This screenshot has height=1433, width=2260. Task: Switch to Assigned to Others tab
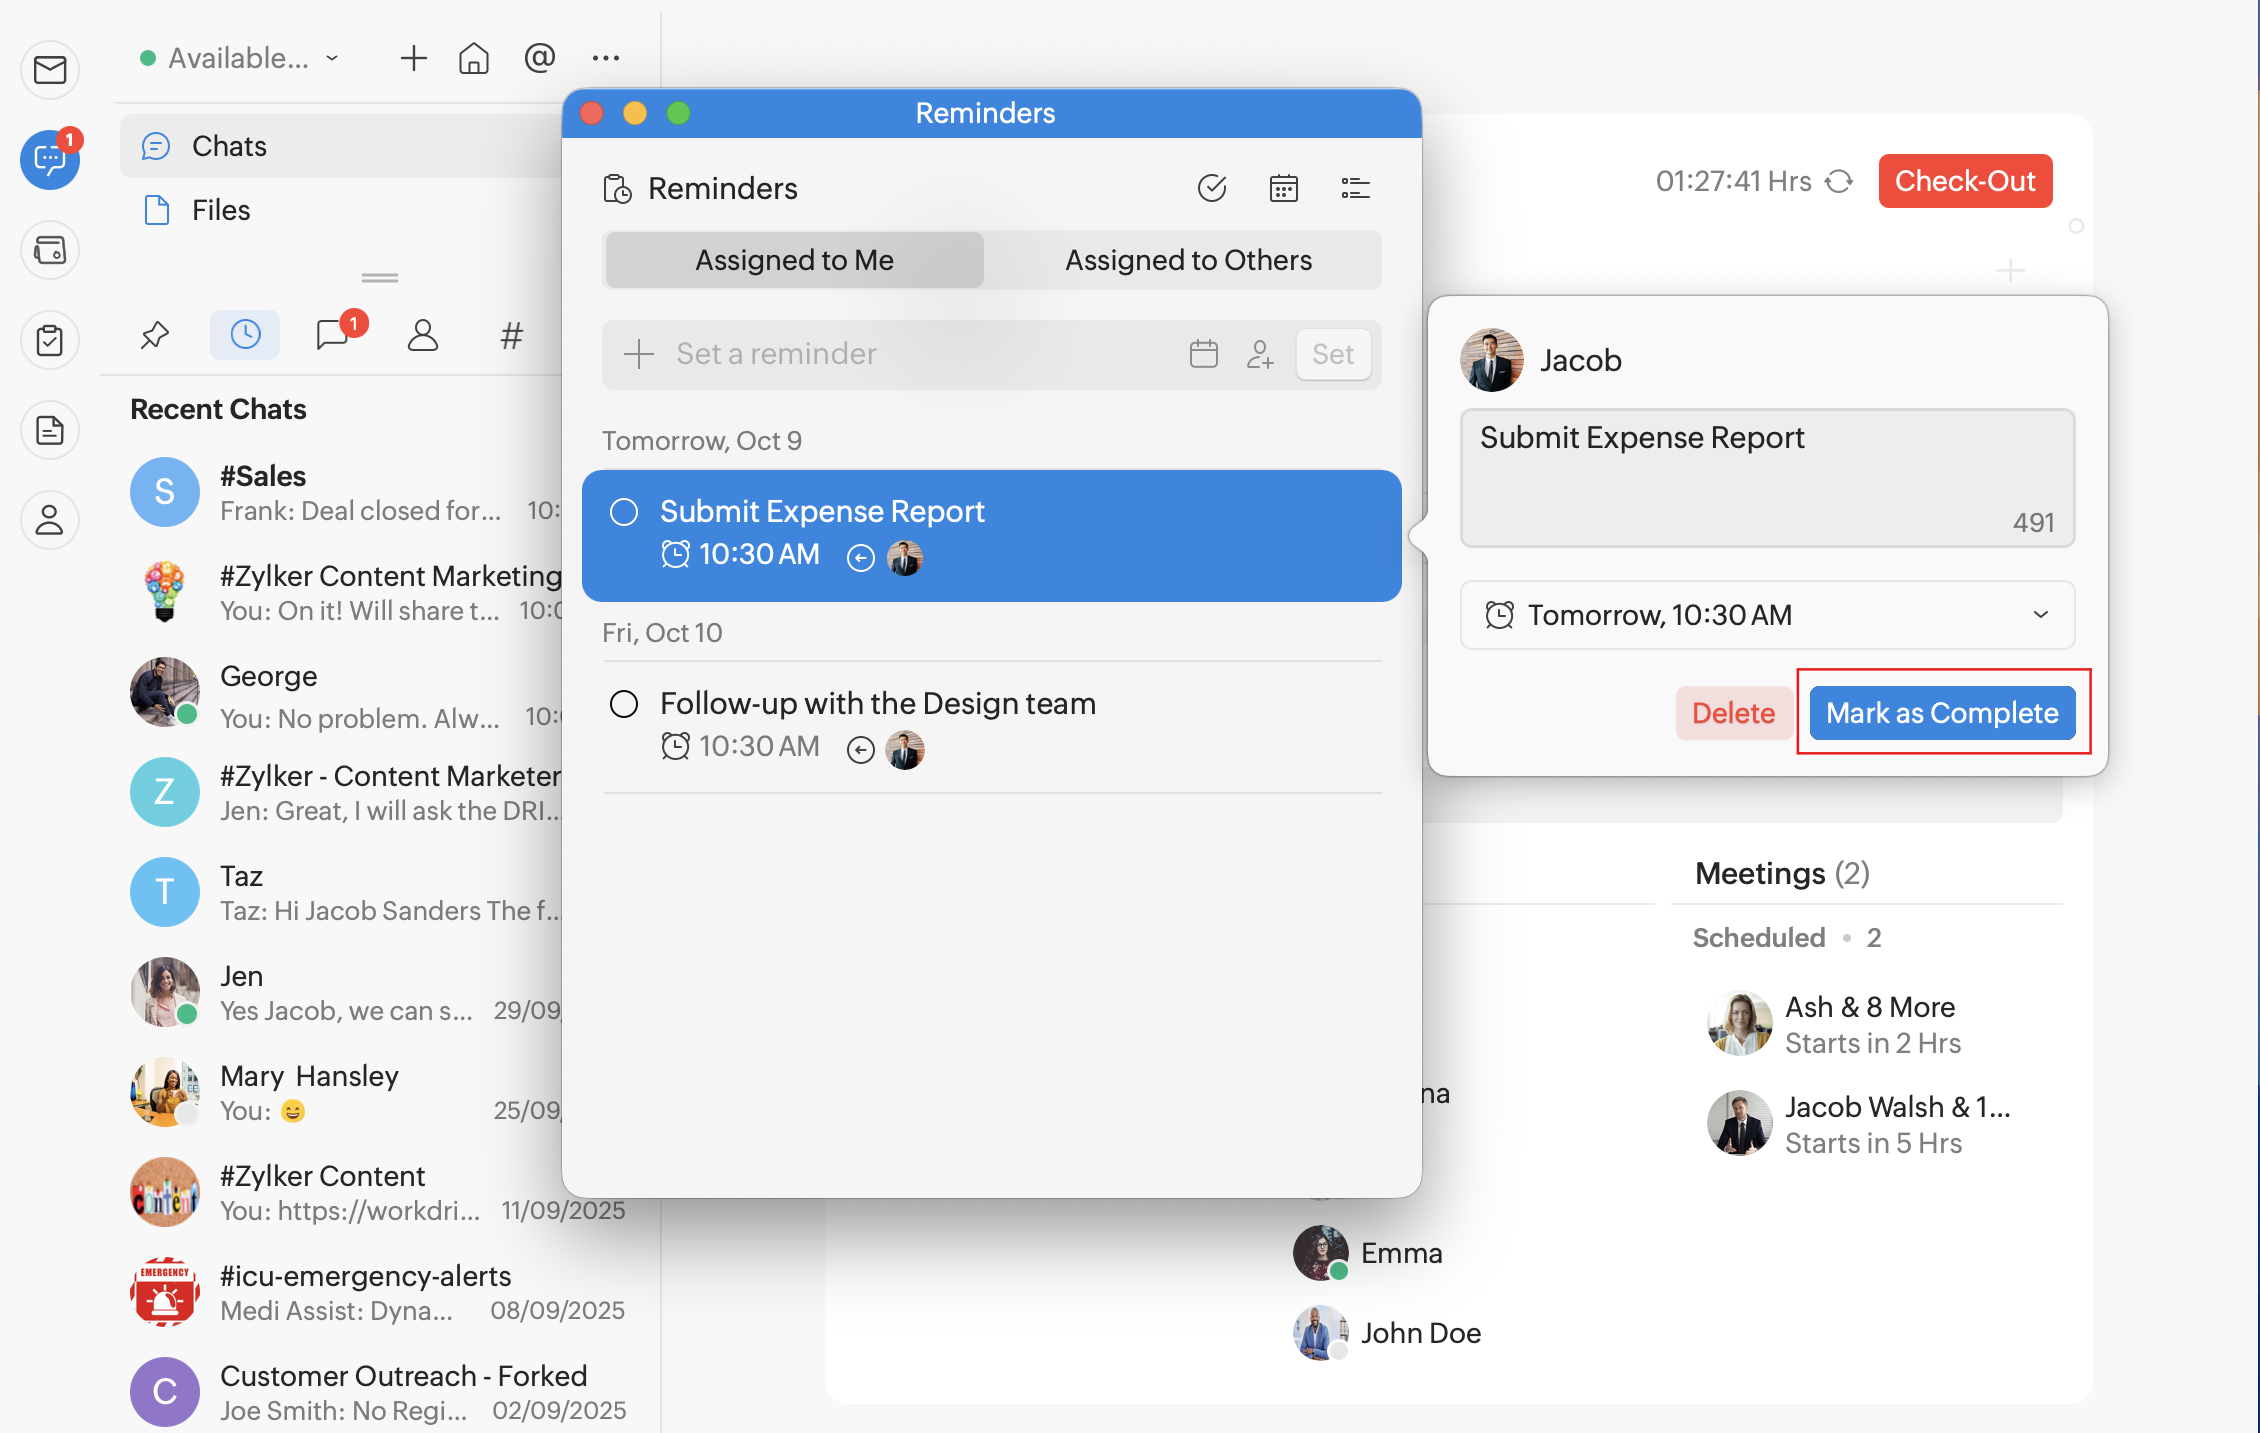pos(1187,260)
